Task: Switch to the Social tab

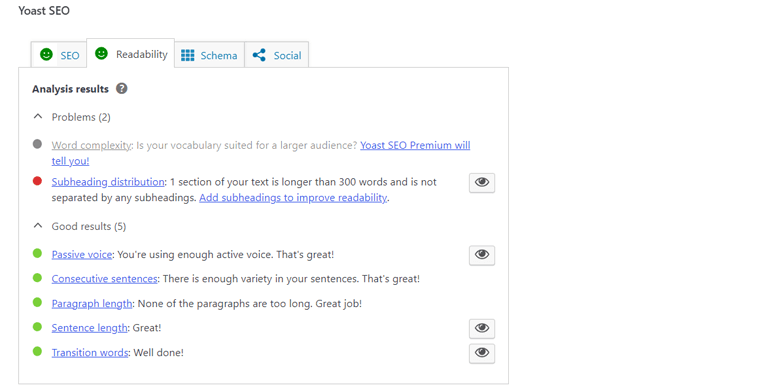Action: 277,55
